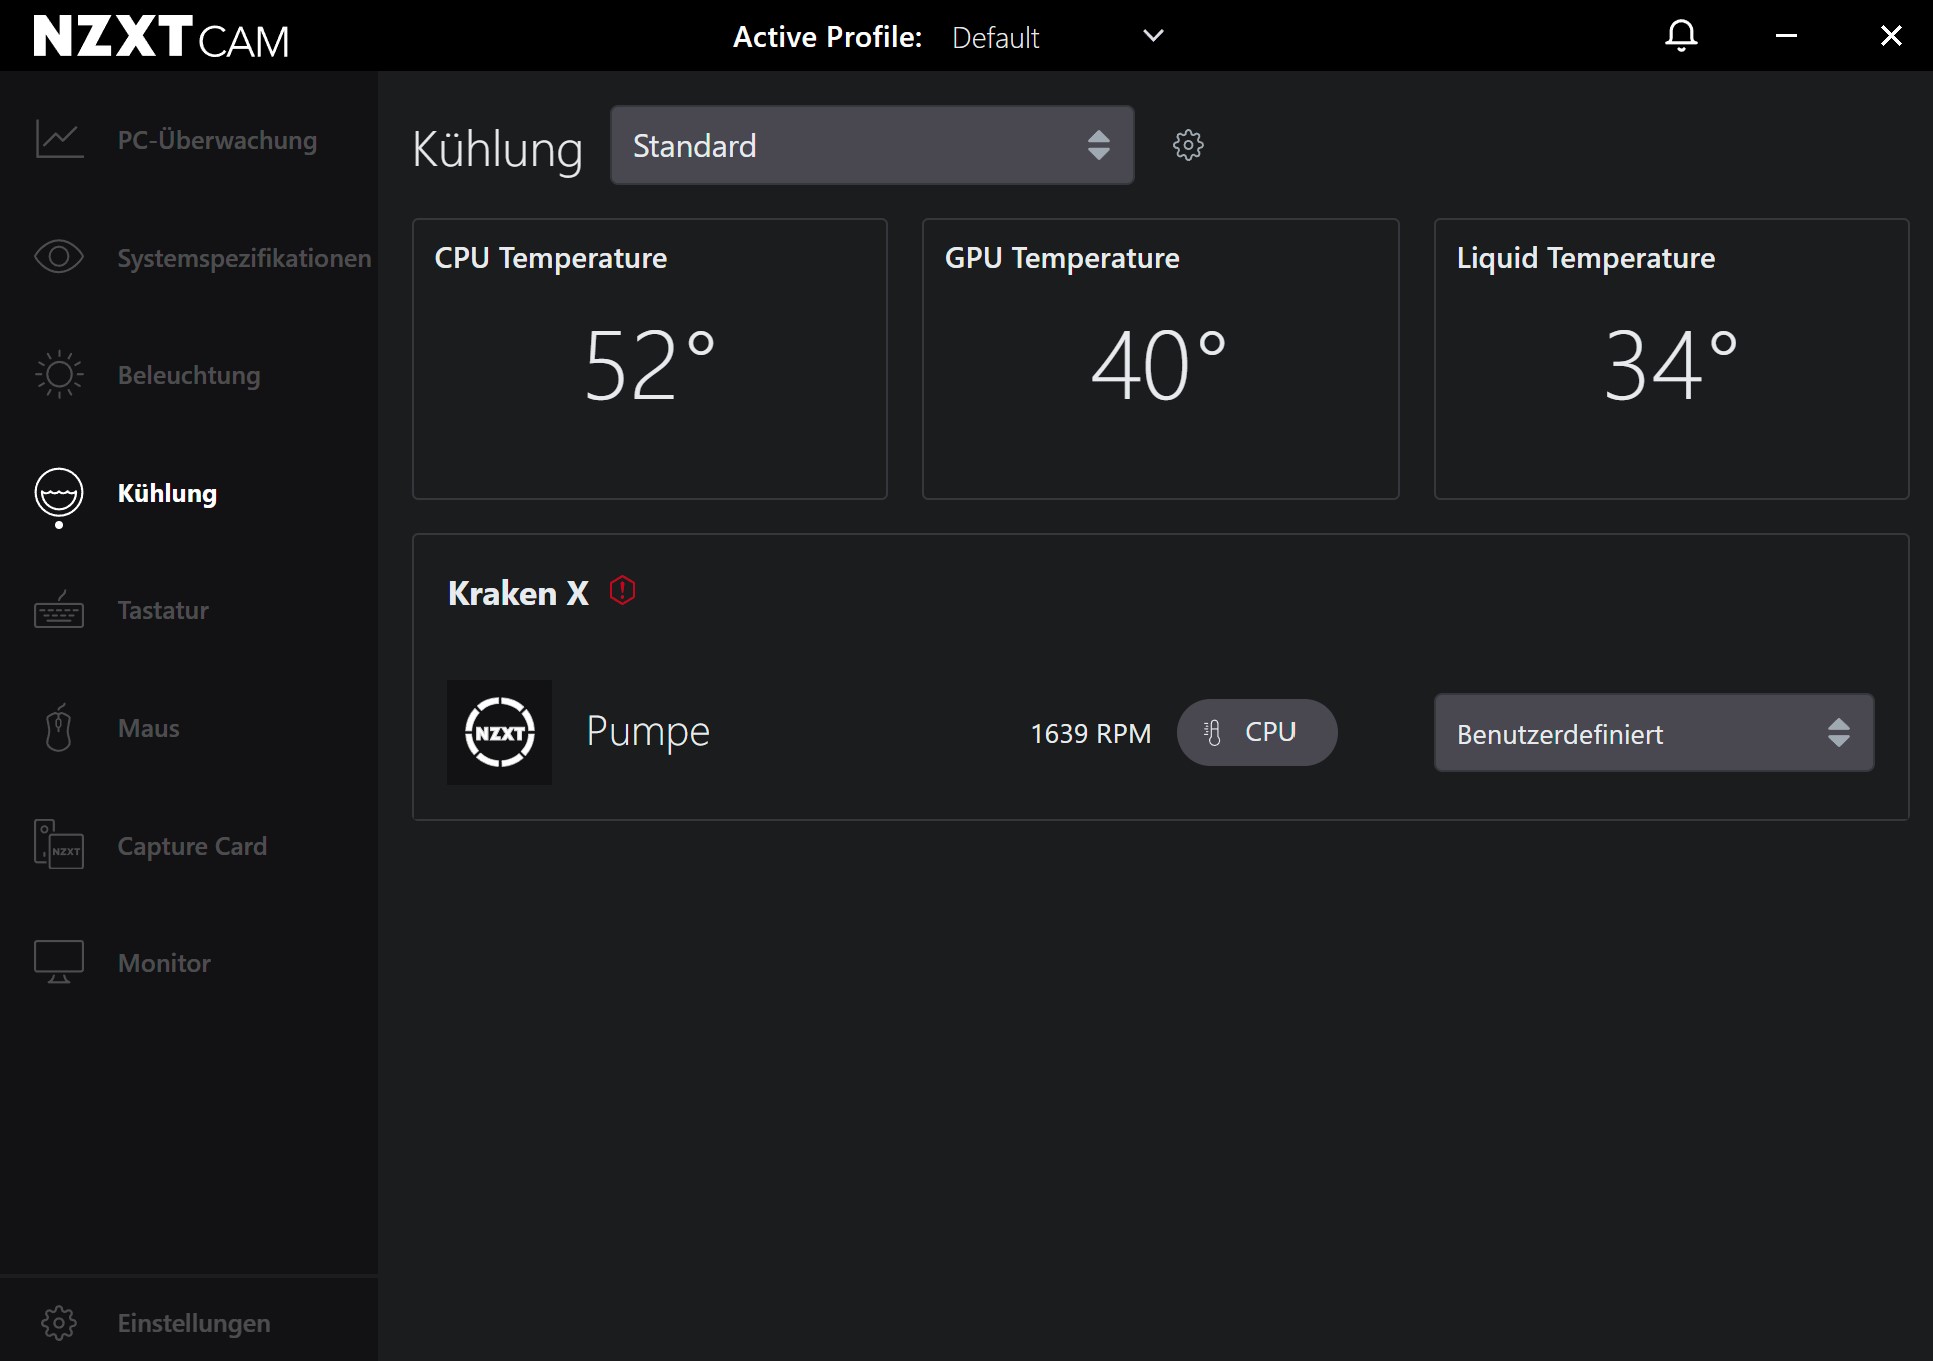Click the notification bell icon
The image size is (1933, 1361).
click(1681, 36)
